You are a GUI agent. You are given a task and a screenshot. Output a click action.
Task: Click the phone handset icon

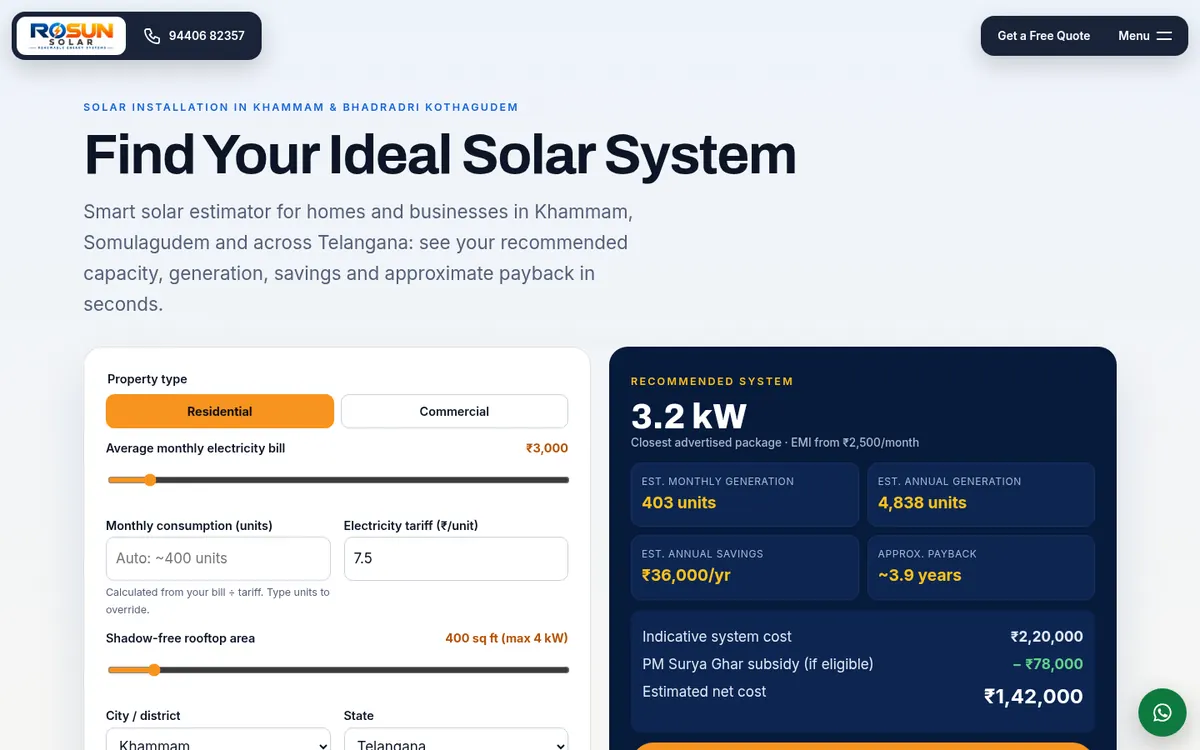coord(152,36)
